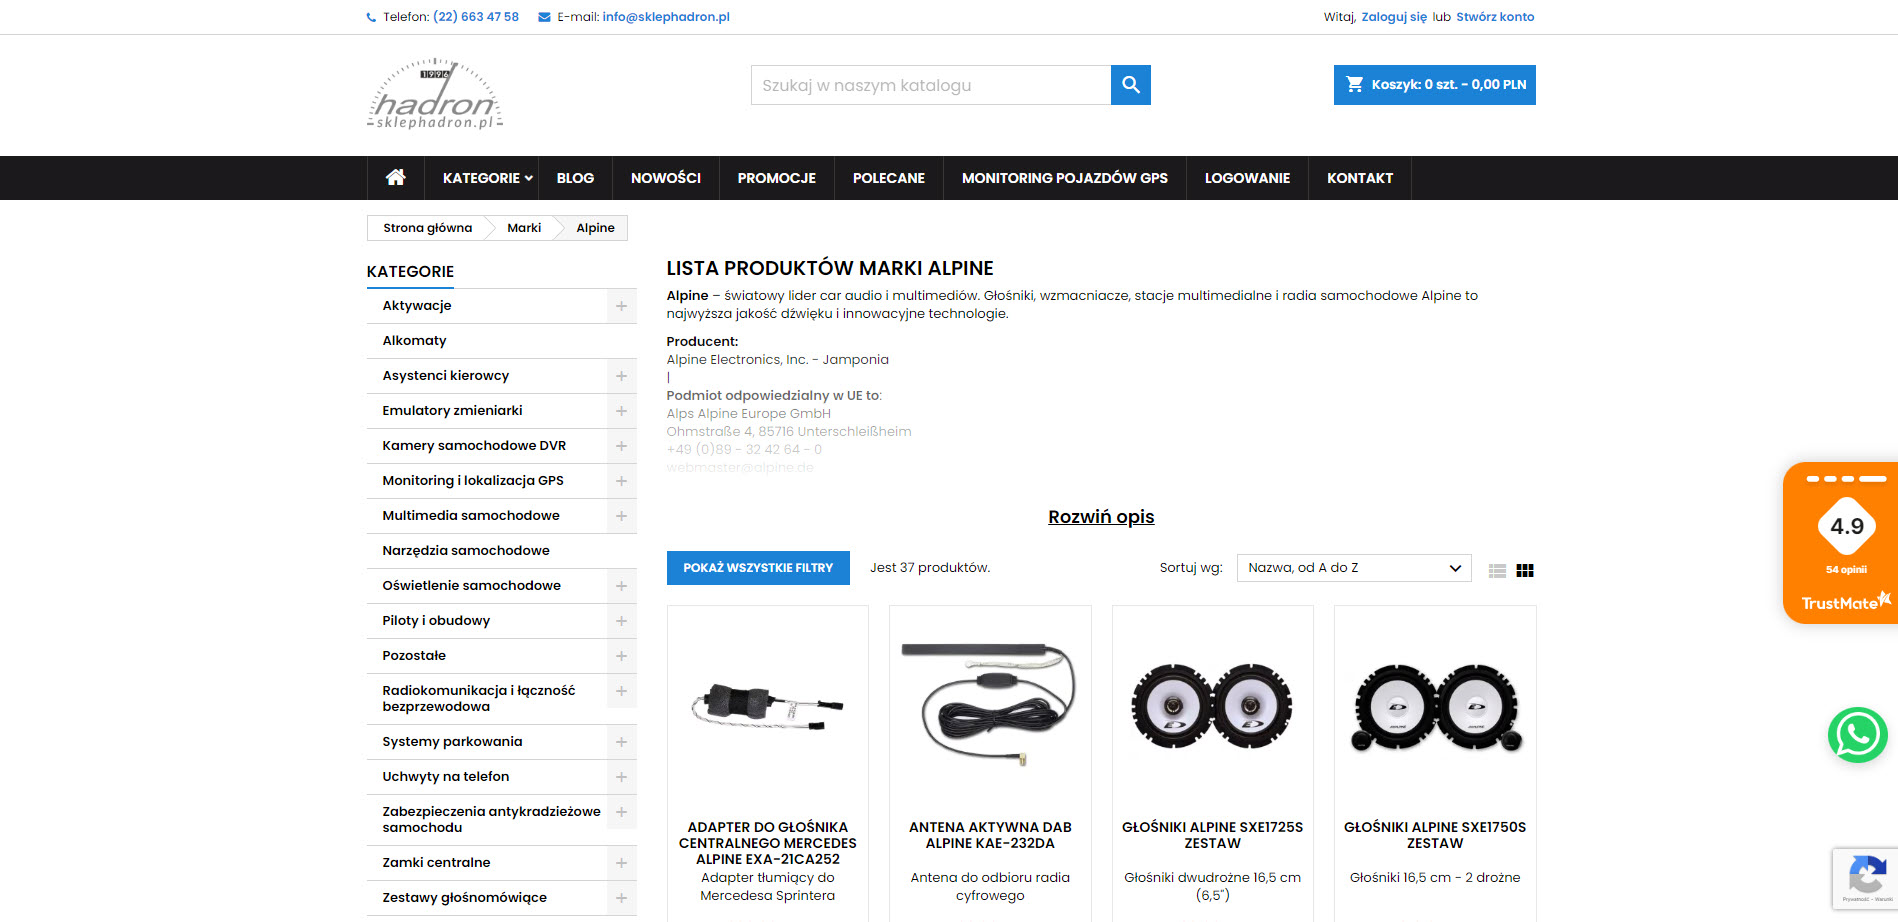Open the sort order dropdown

coord(1353,568)
